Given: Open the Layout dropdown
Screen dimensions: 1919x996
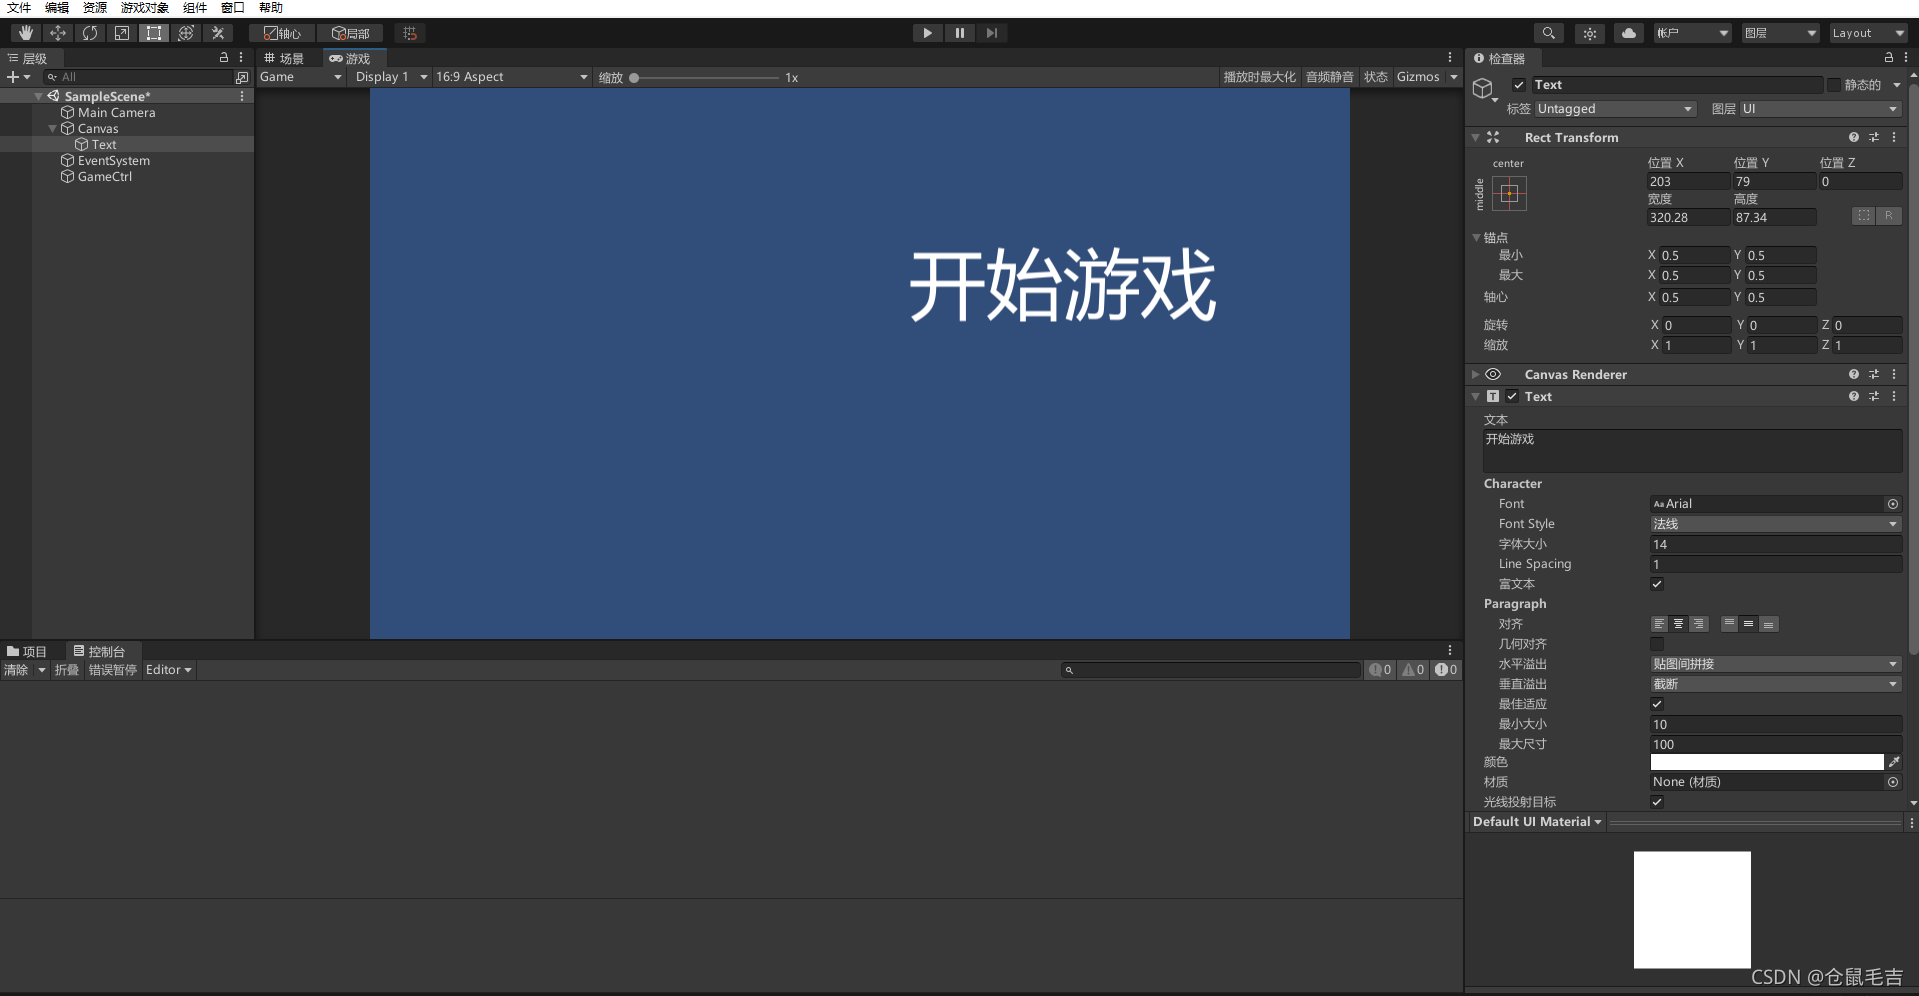Looking at the screenshot, I should click(x=1868, y=33).
